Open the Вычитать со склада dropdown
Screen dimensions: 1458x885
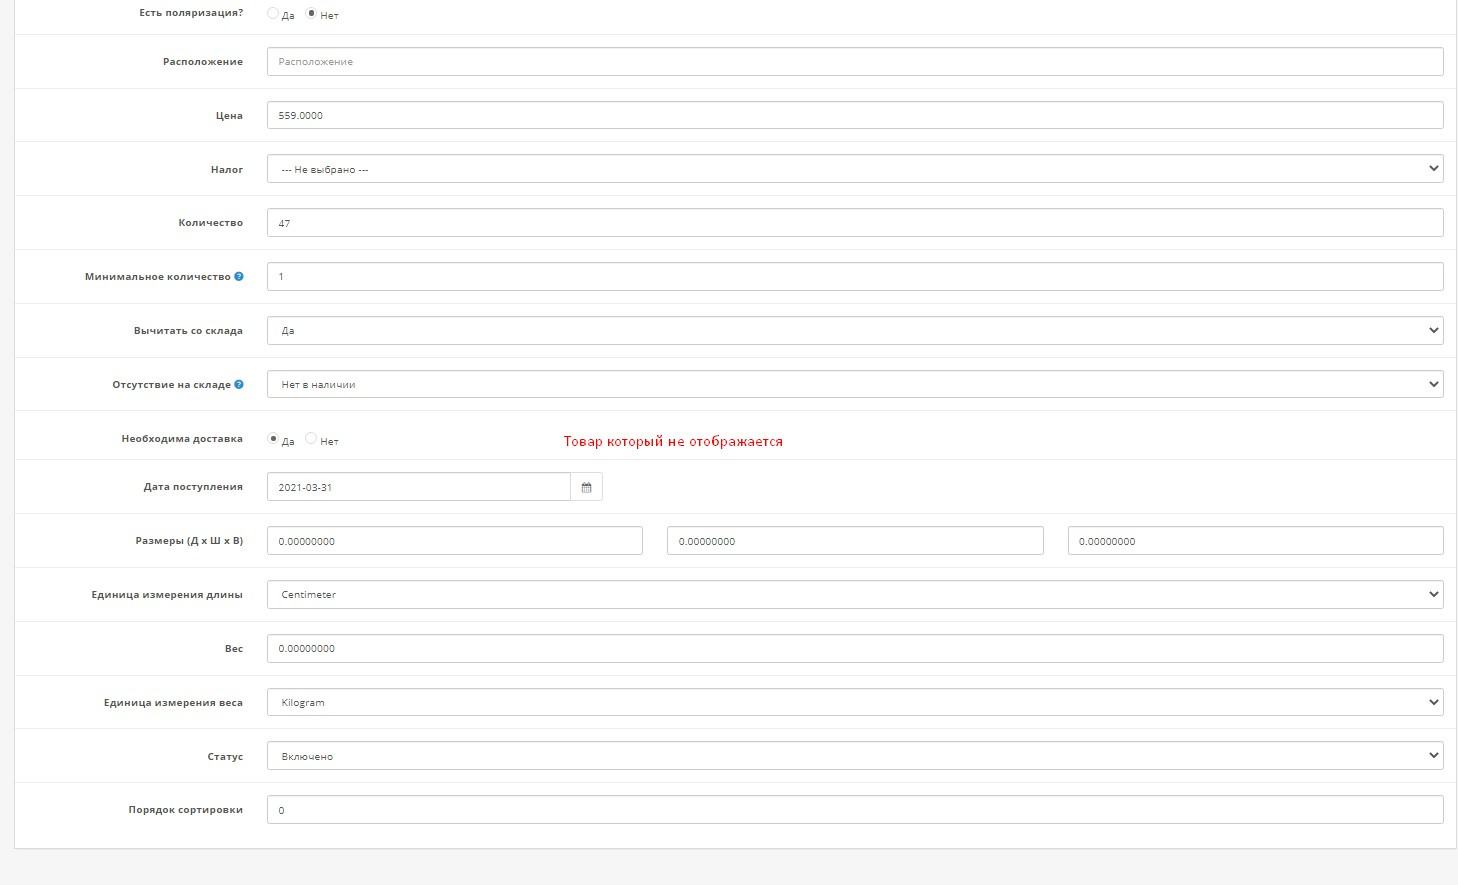click(855, 330)
